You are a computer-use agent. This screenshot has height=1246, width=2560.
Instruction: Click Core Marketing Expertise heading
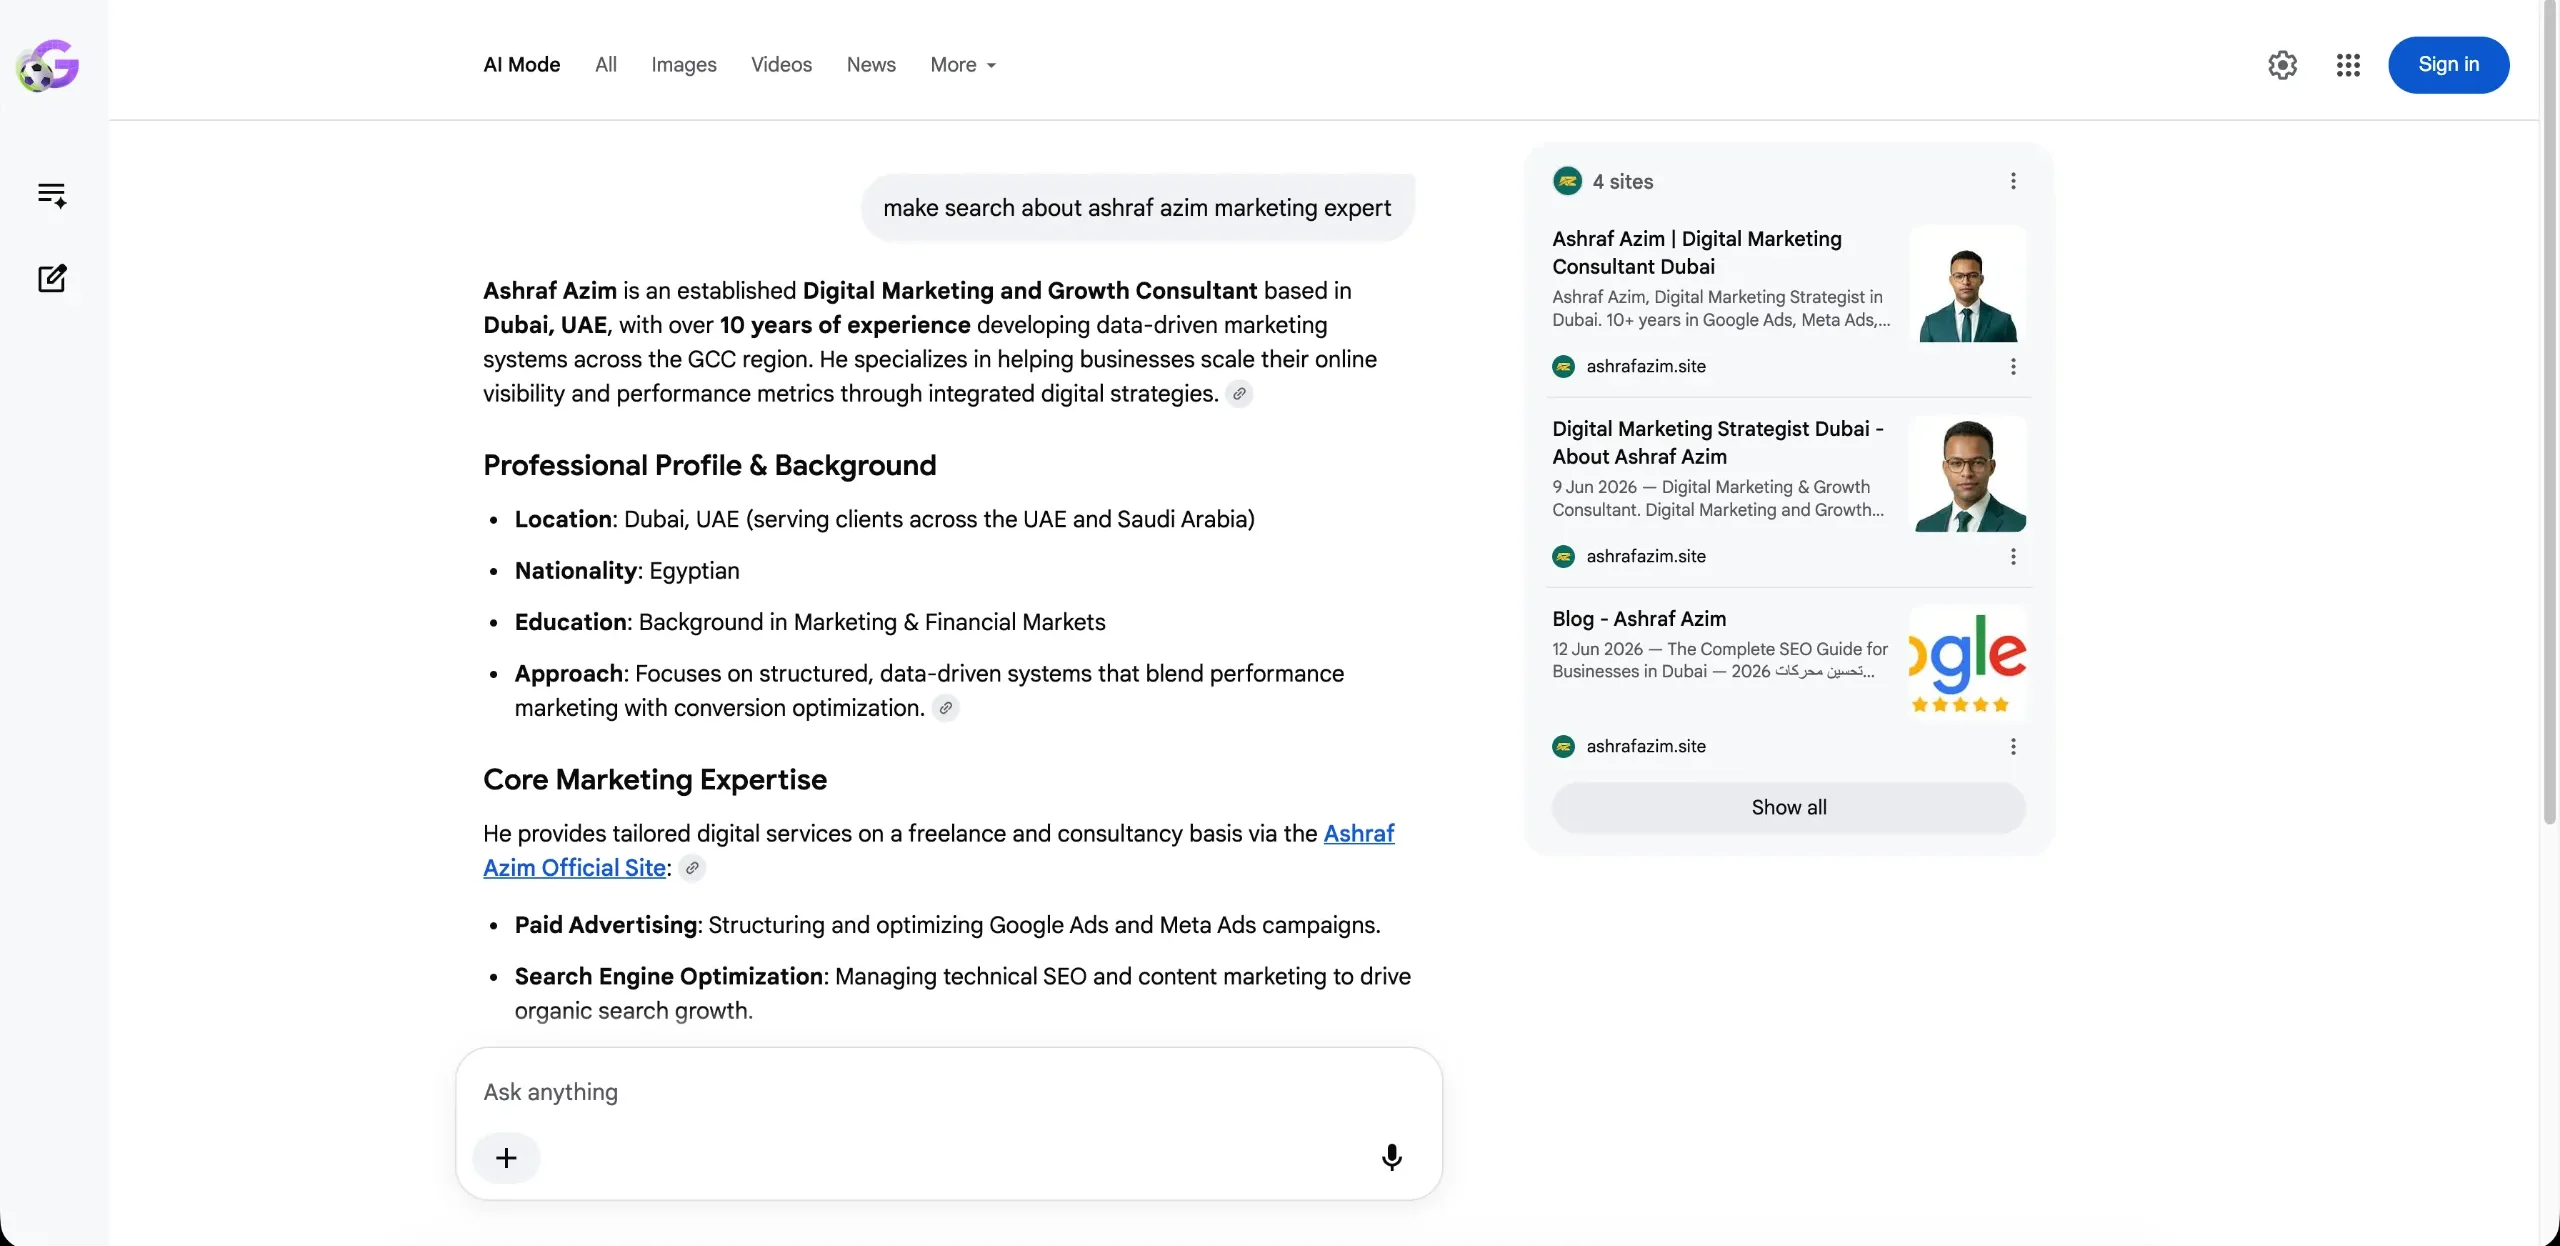(655, 779)
